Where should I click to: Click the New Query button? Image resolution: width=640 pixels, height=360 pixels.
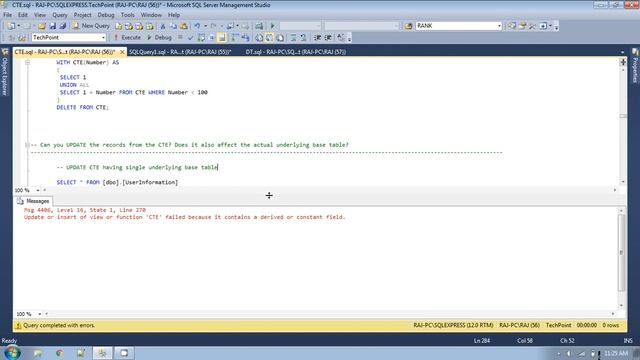[91, 26]
